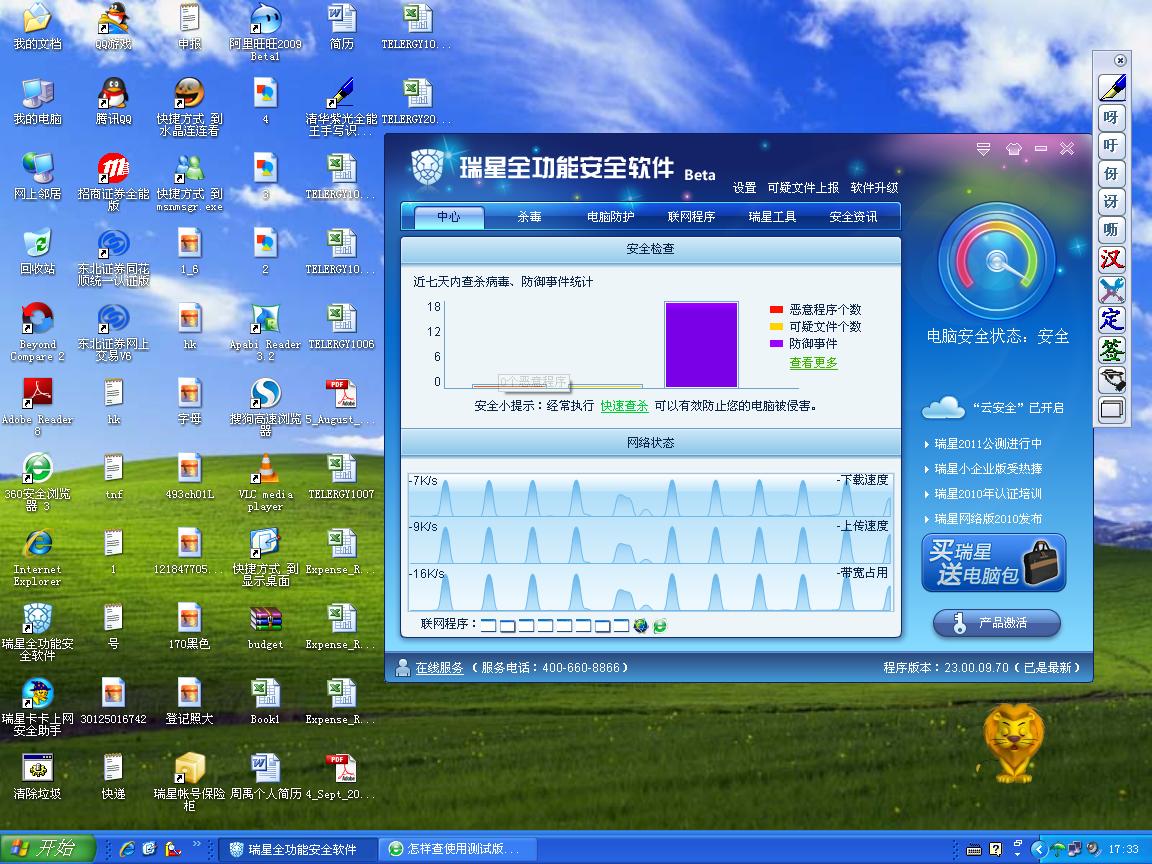Open the 在线服务 link
The height and width of the screenshot is (864, 1152).
click(x=439, y=668)
